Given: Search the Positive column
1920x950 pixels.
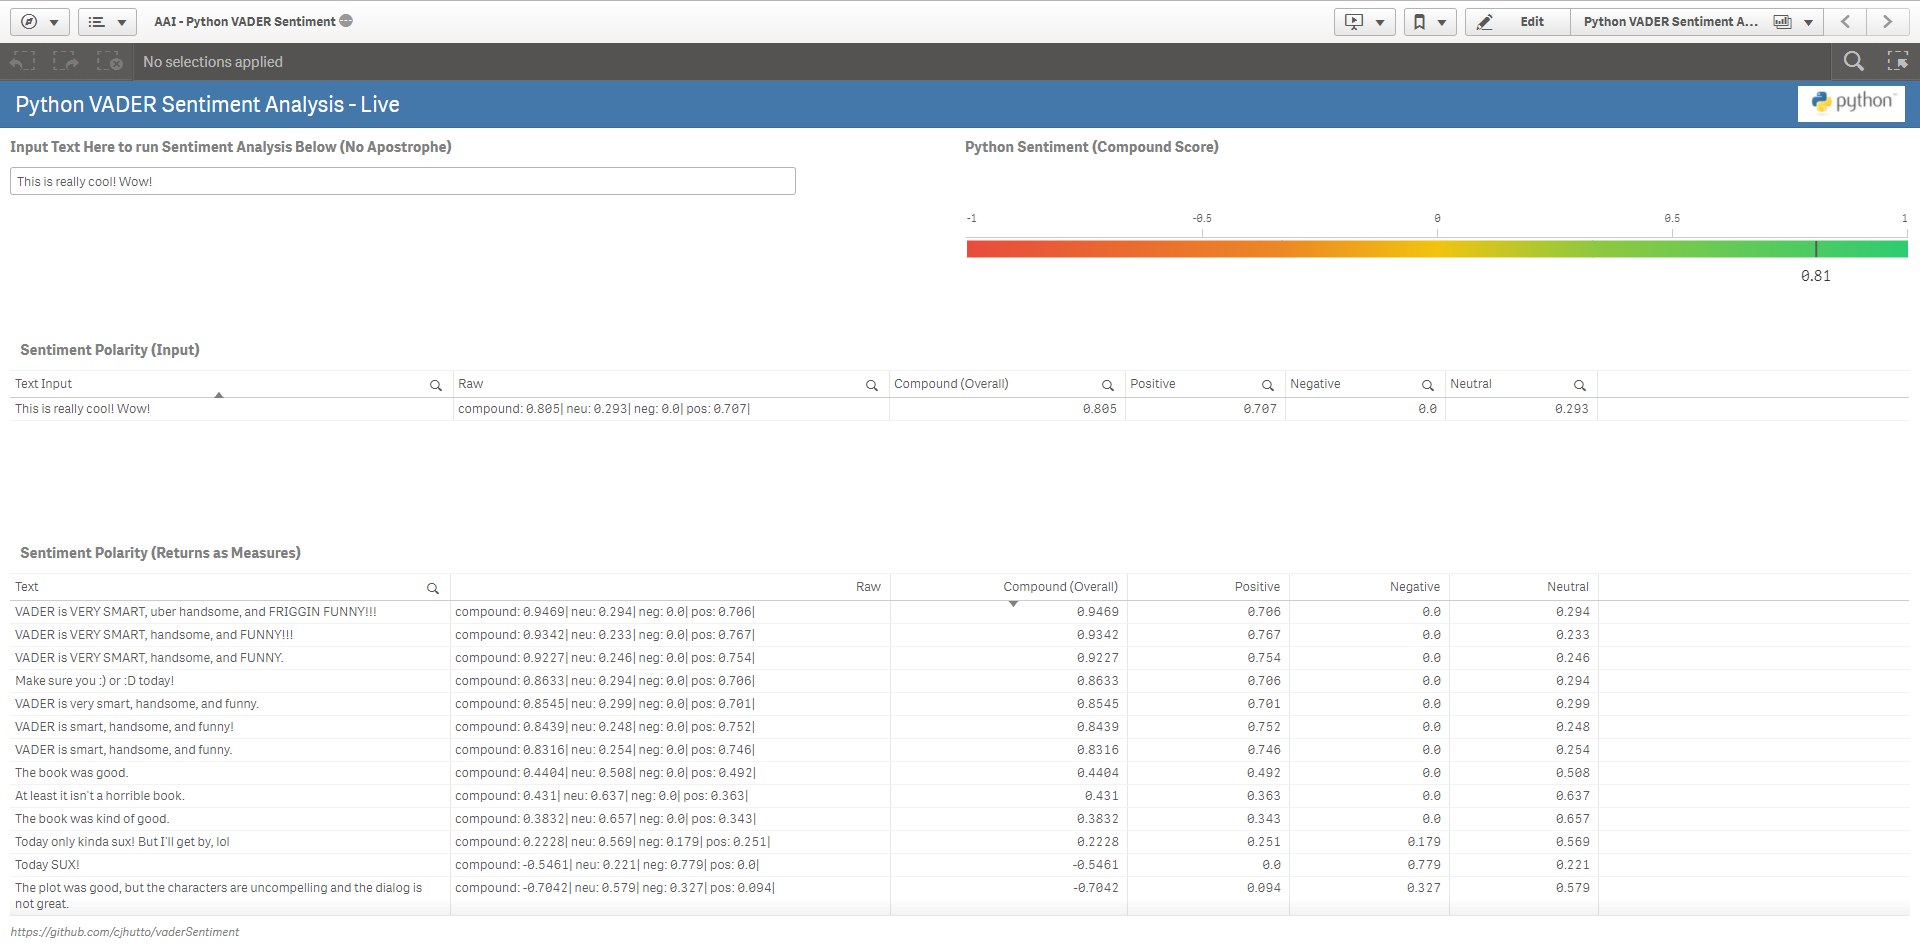Looking at the screenshot, I should point(1268,385).
